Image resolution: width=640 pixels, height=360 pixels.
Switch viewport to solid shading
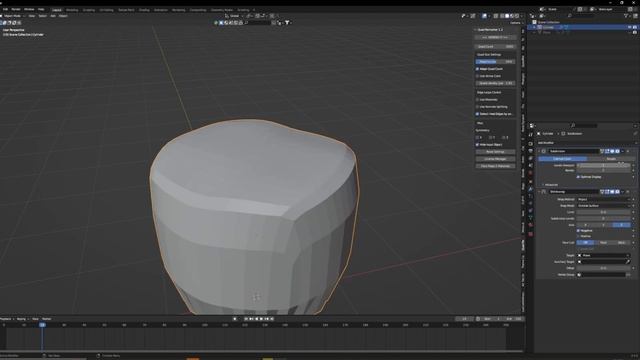[507, 16]
